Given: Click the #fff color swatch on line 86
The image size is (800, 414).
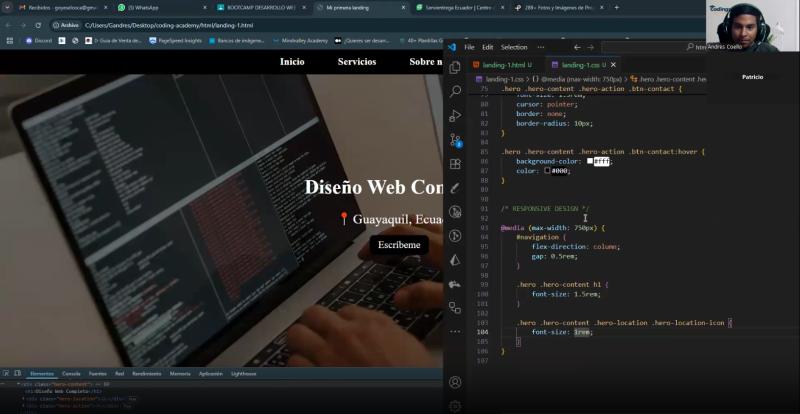Looking at the screenshot, I should pos(590,161).
